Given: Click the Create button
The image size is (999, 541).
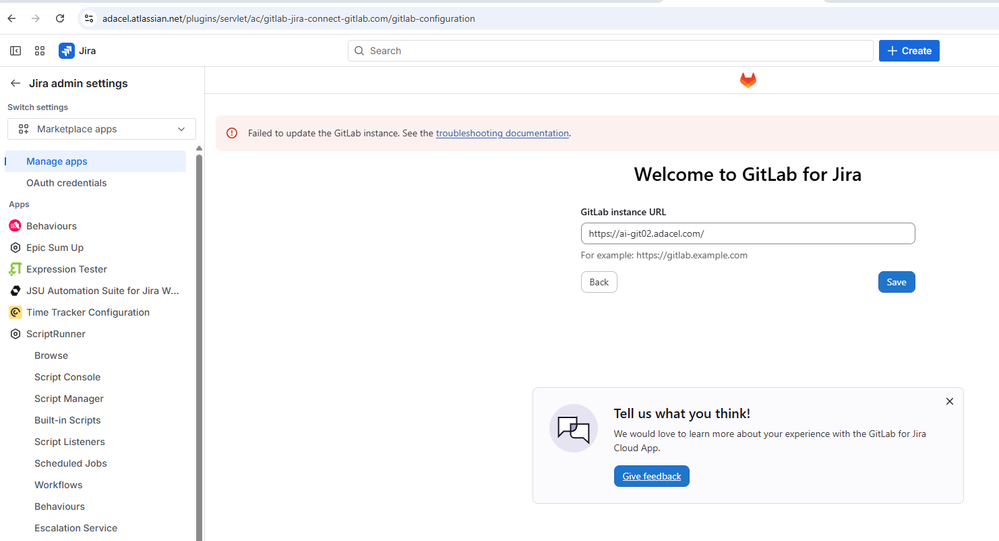Looking at the screenshot, I should tap(909, 51).
